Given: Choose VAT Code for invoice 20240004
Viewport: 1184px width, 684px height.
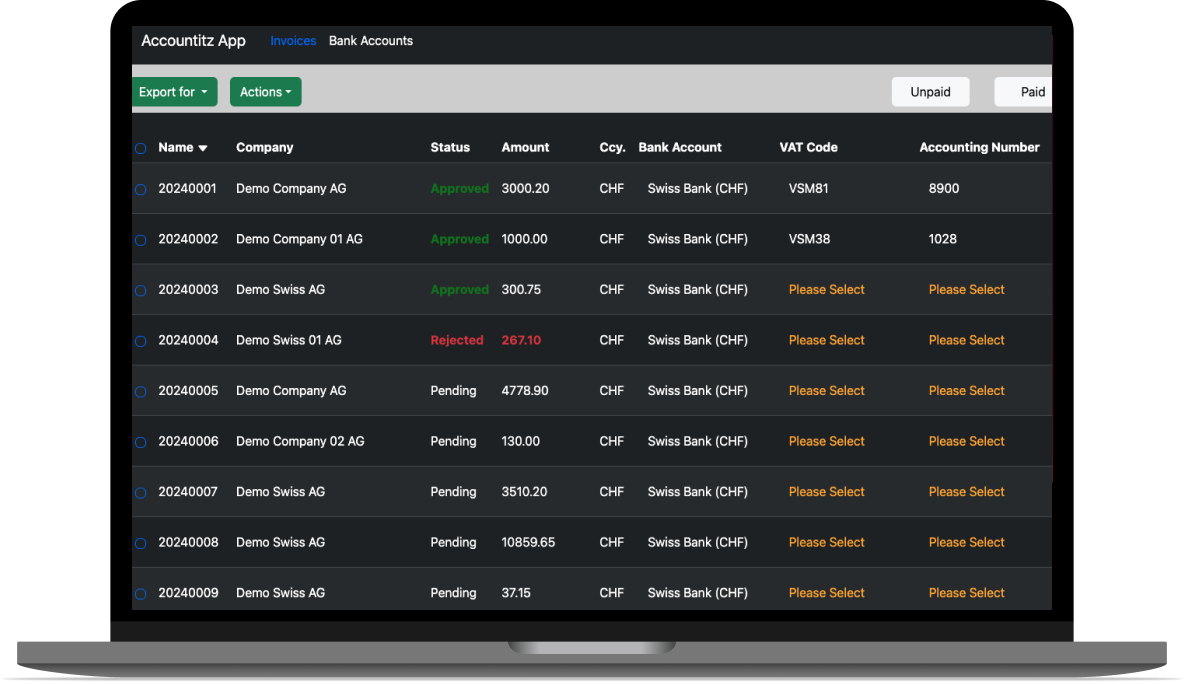Looking at the screenshot, I should (x=826, y=340).
